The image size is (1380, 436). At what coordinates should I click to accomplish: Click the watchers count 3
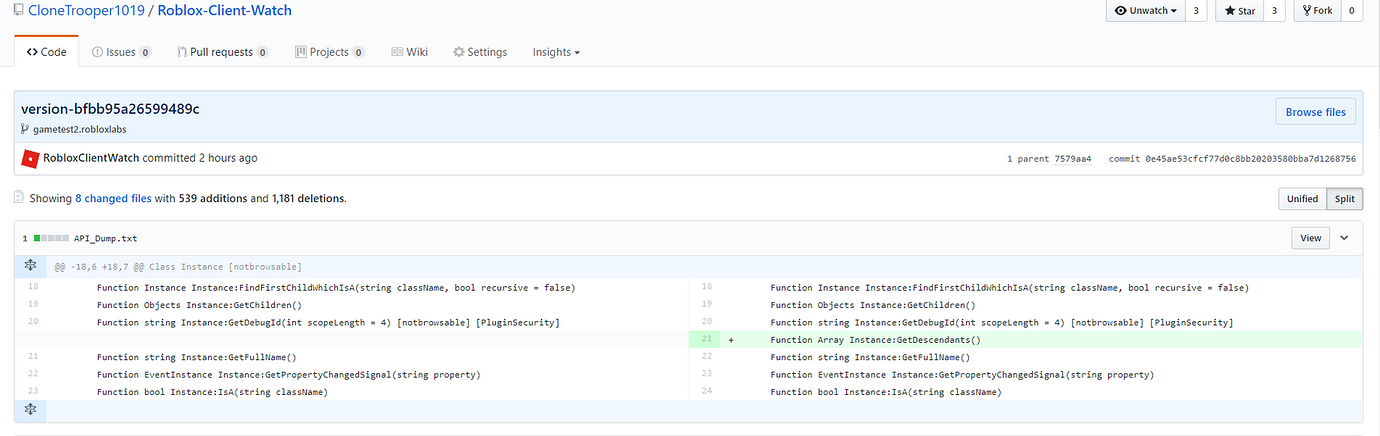tap(1198, 10)
